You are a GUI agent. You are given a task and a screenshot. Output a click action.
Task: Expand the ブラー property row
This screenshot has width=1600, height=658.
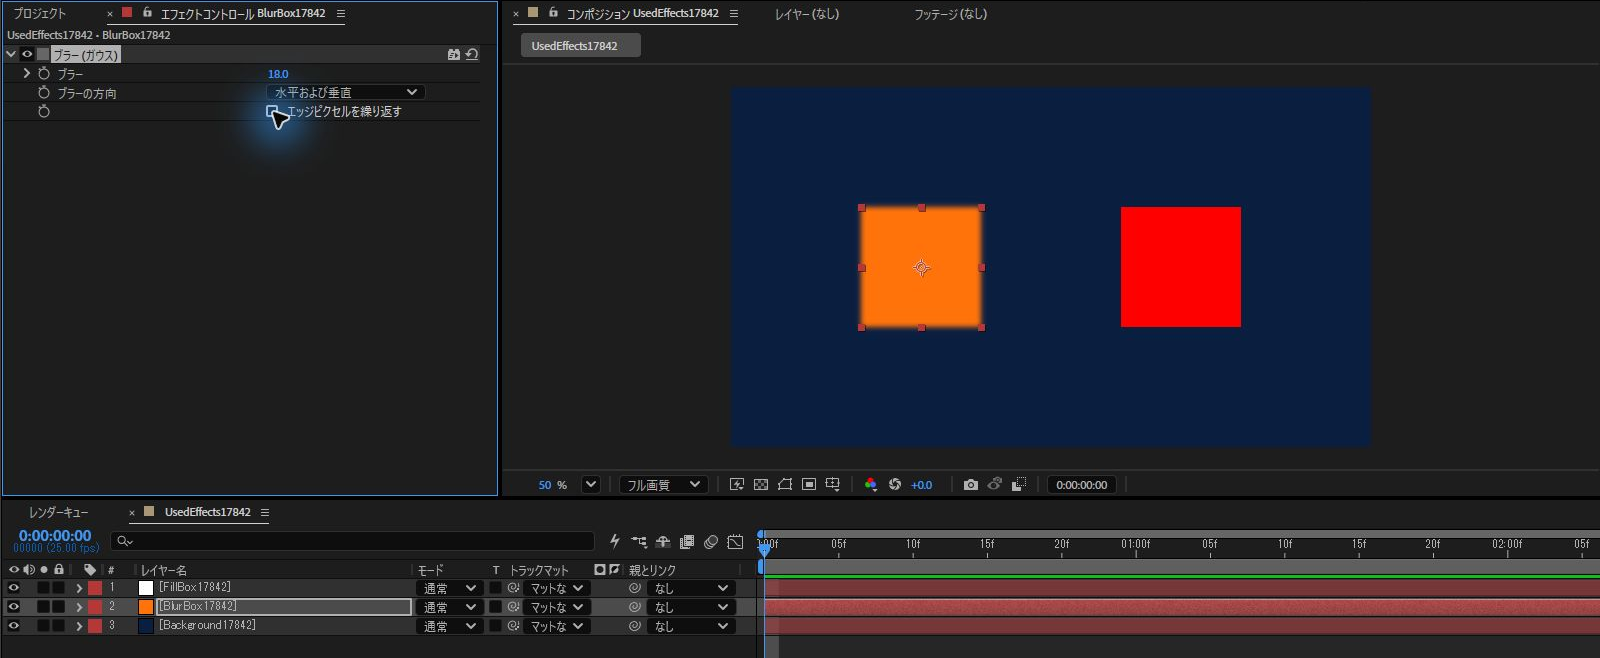click(27, 74)
